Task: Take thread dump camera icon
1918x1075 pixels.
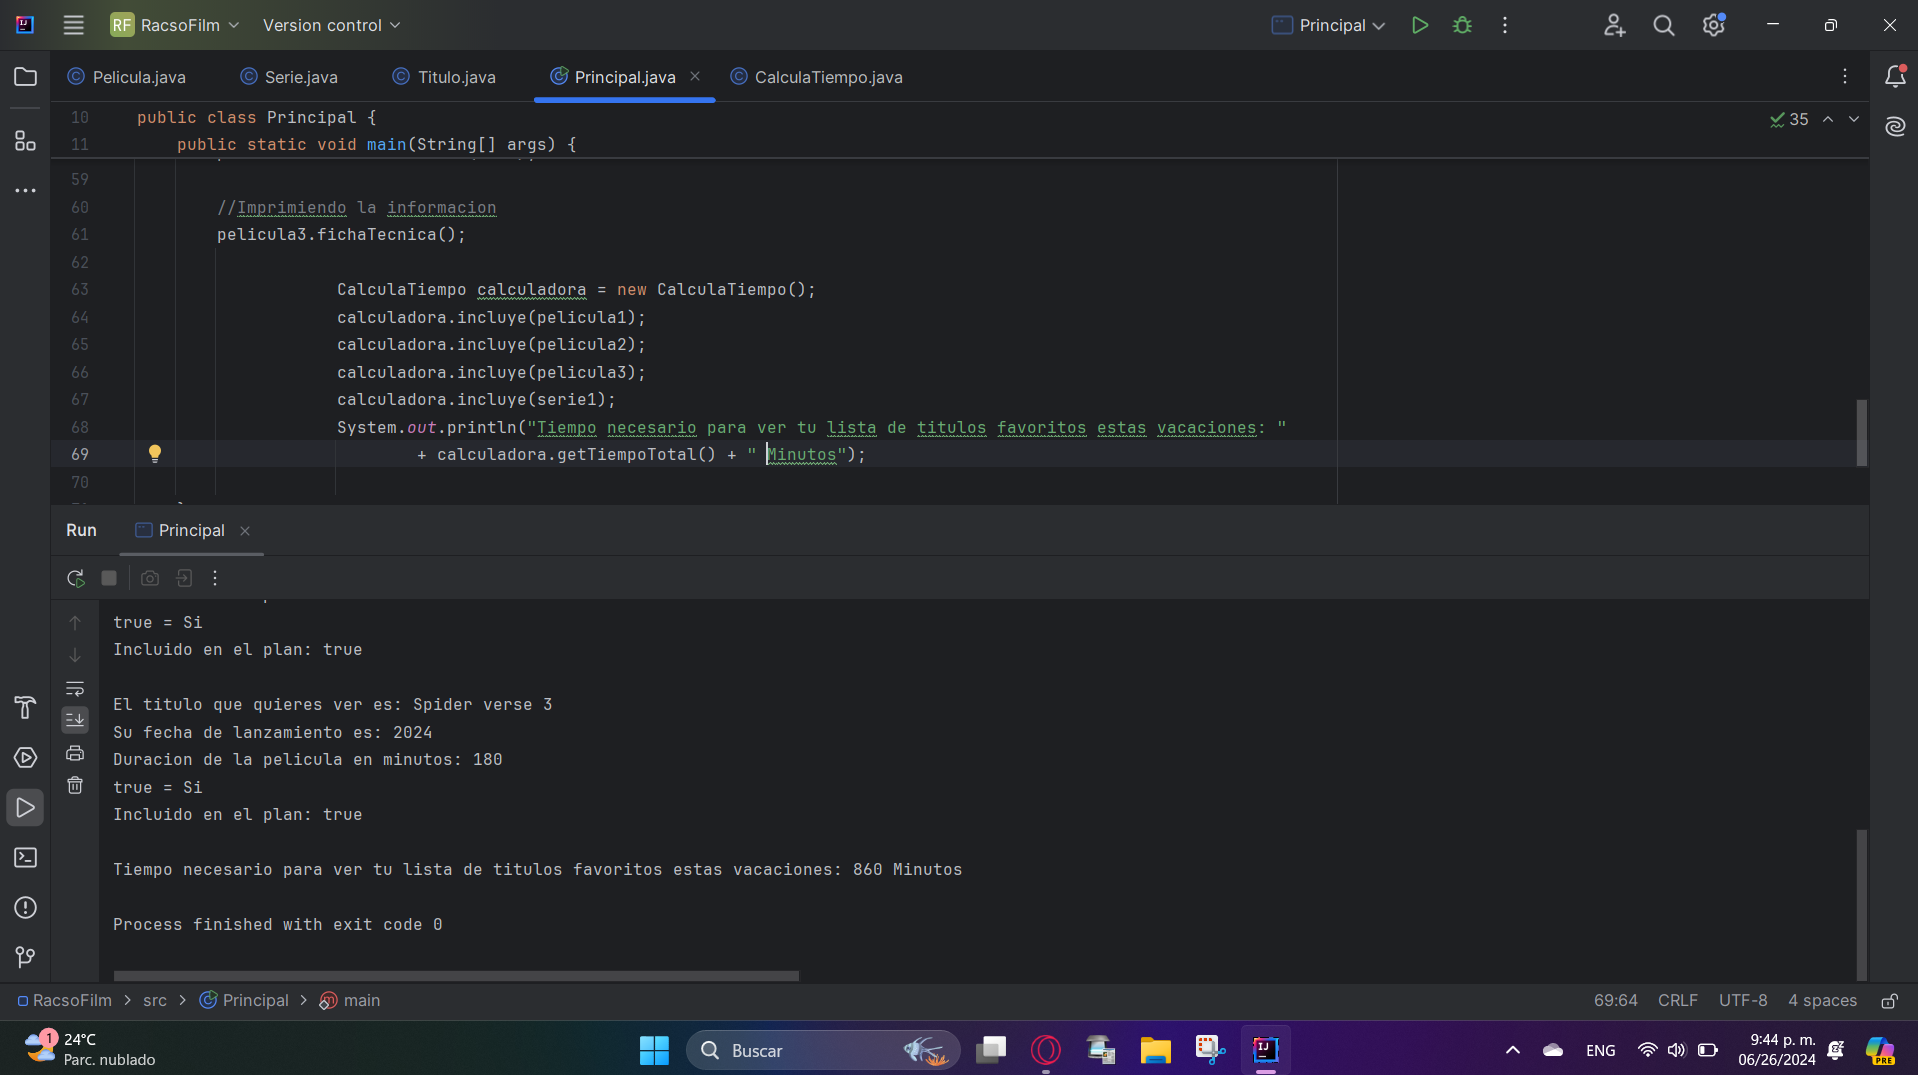Action: tap(150, 578)
